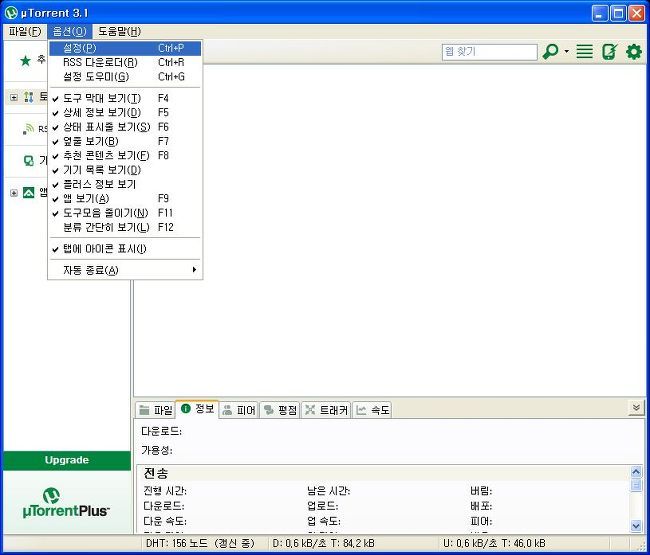Click the 남은 시간: label
The width and height of the screenshot is (650, 555).
(329, 491)
